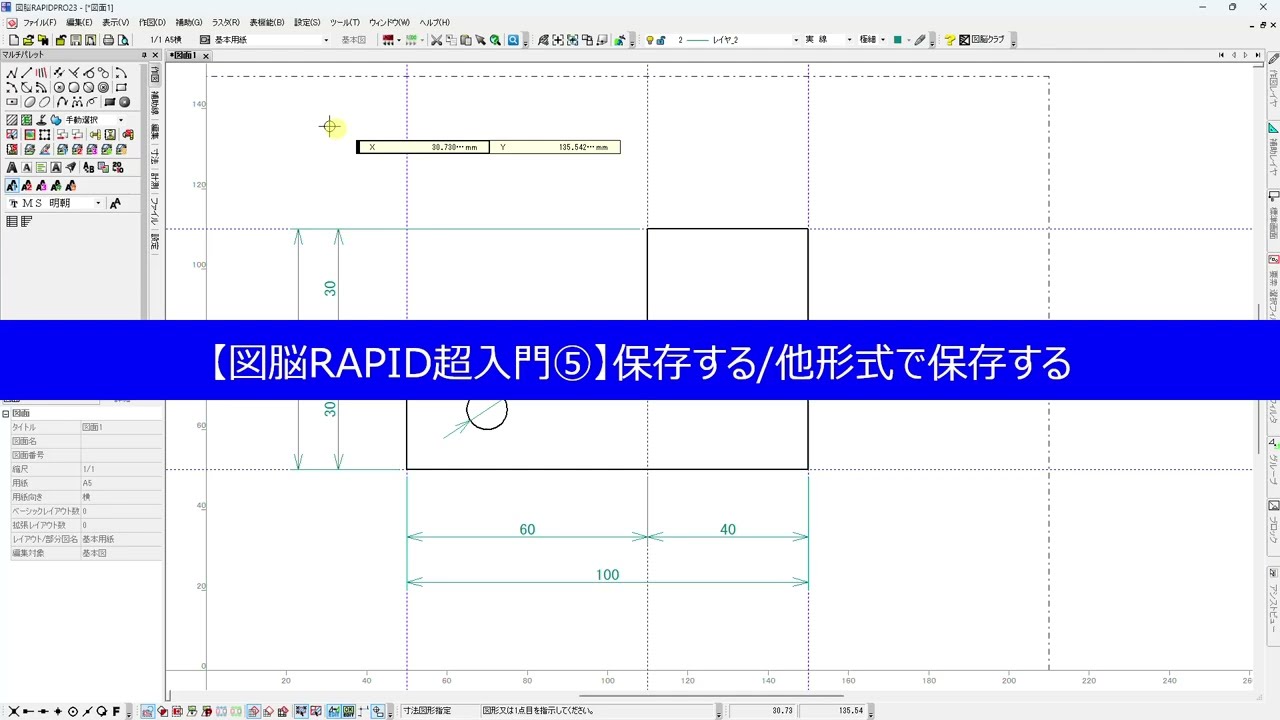The image size is (1280, 720).
Task: Click the 図脳クラブ button
Action: point(982,40)
